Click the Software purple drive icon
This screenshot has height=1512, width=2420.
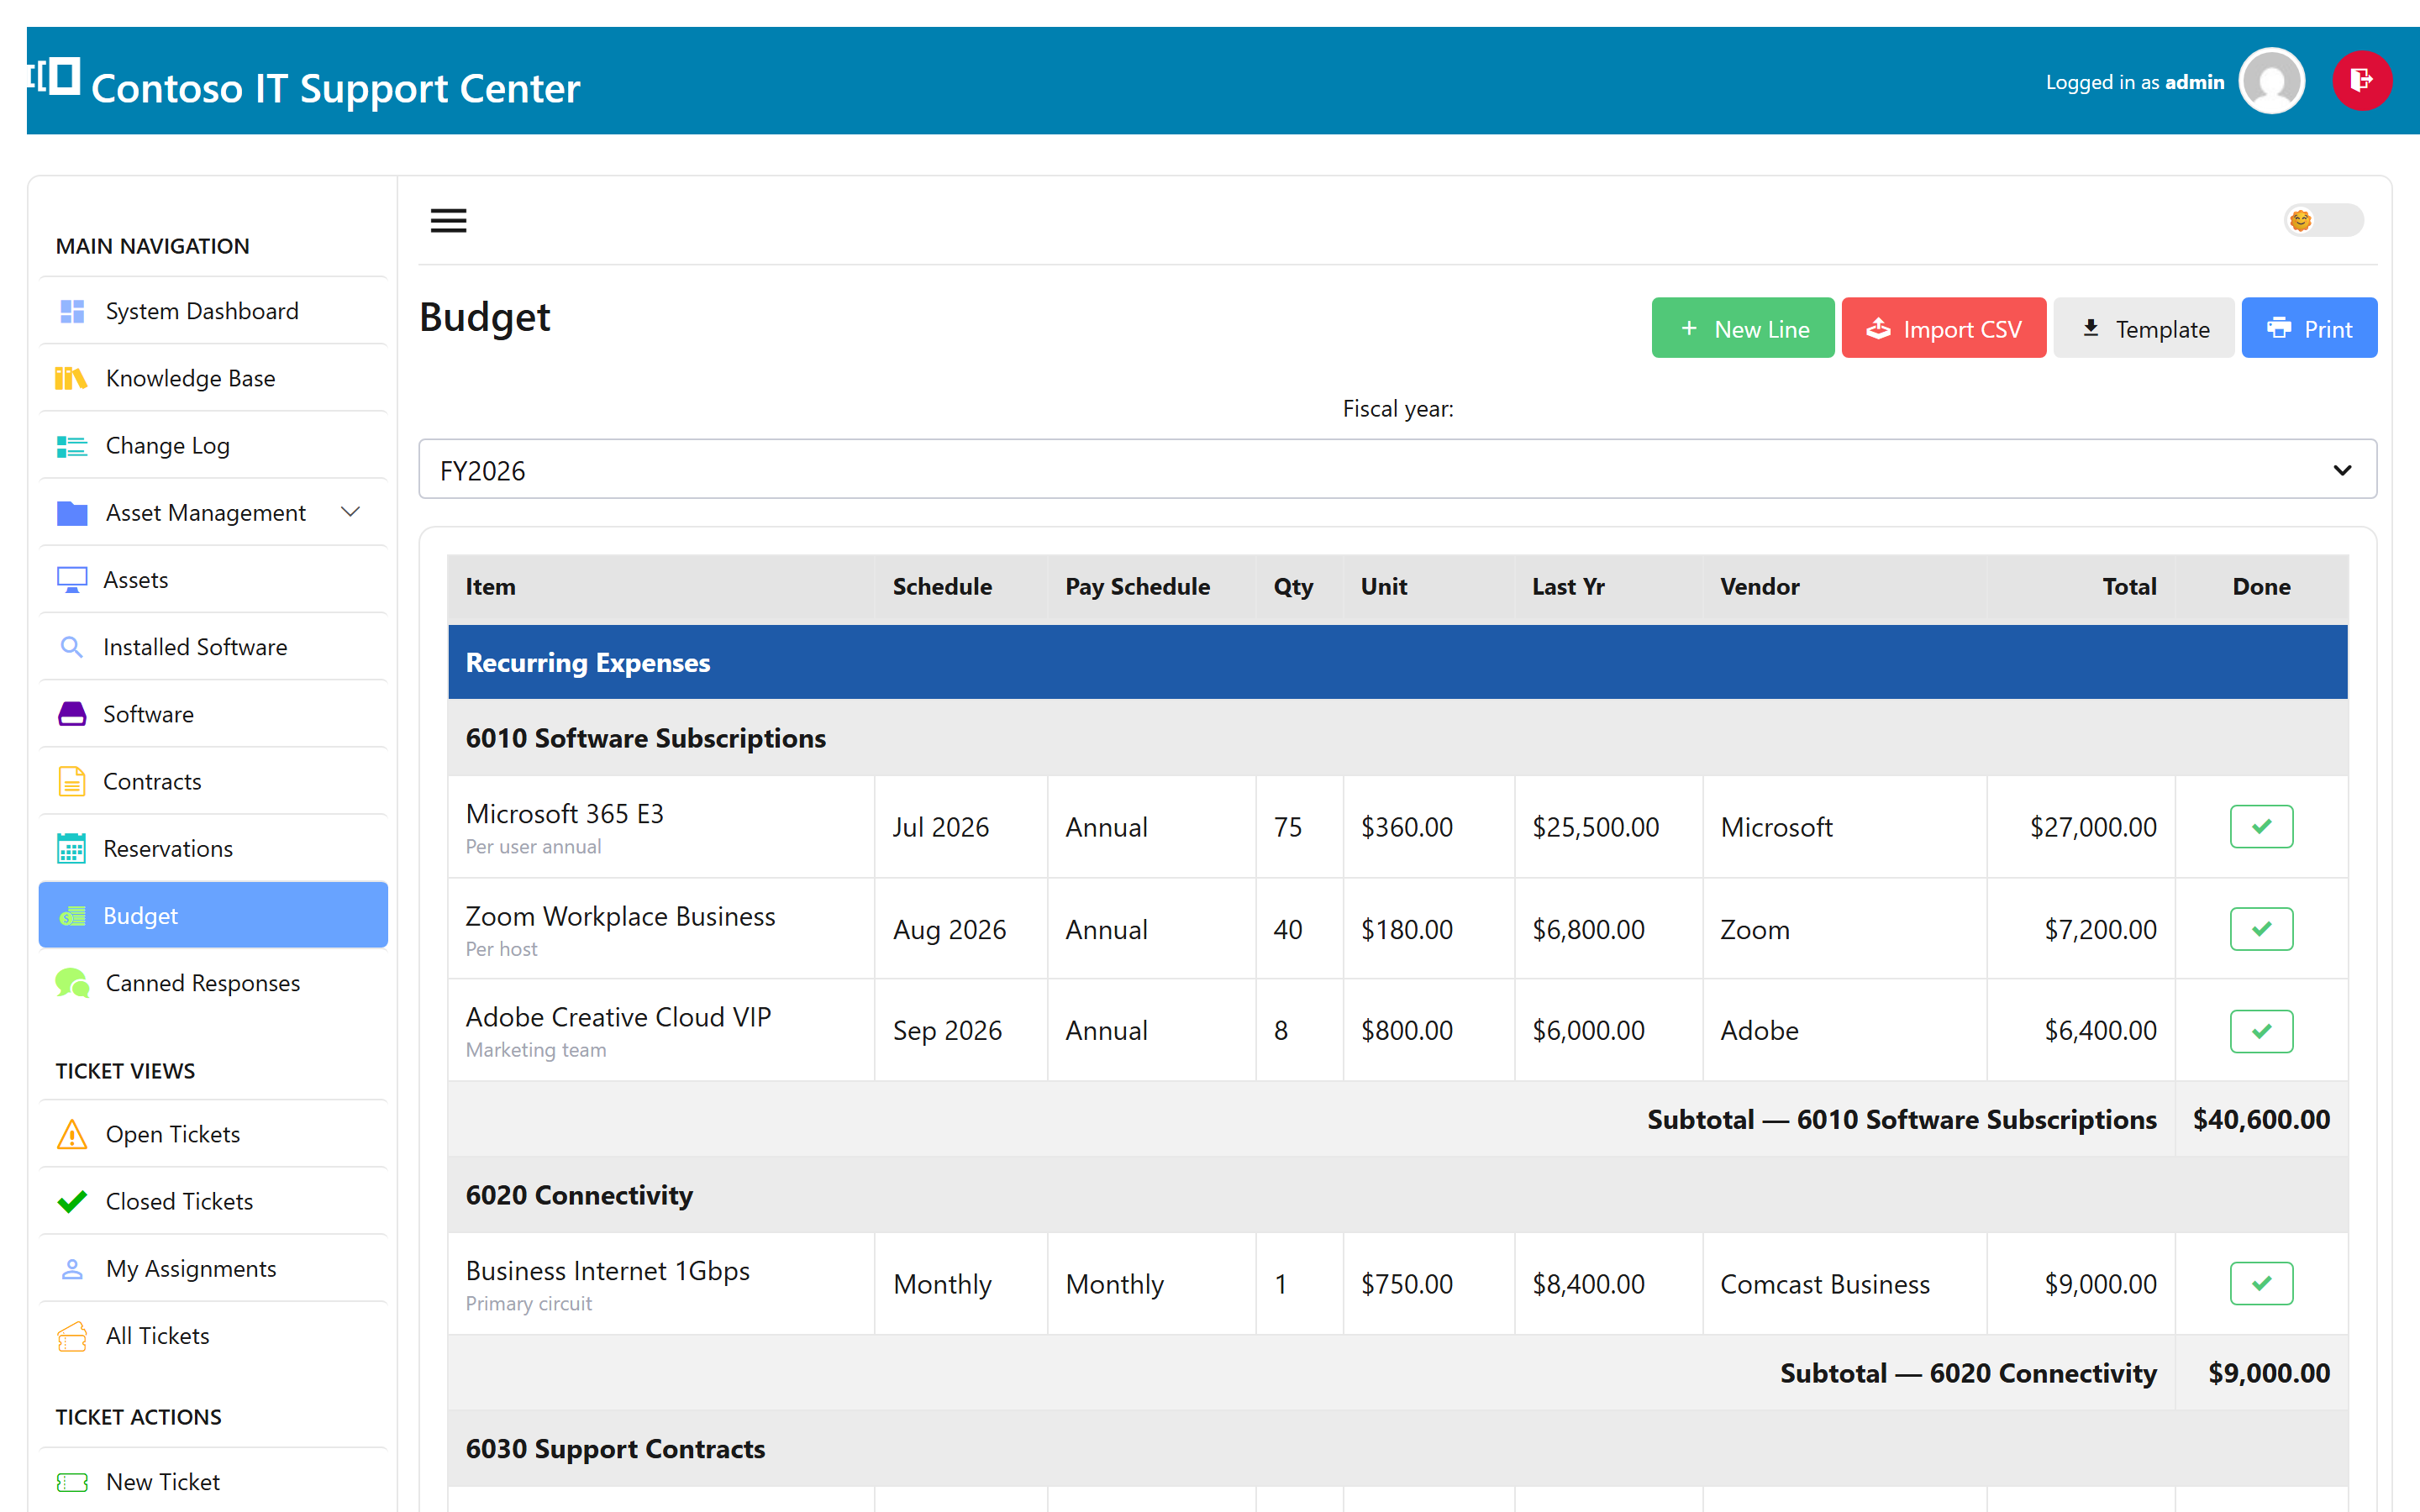[72, 714]
